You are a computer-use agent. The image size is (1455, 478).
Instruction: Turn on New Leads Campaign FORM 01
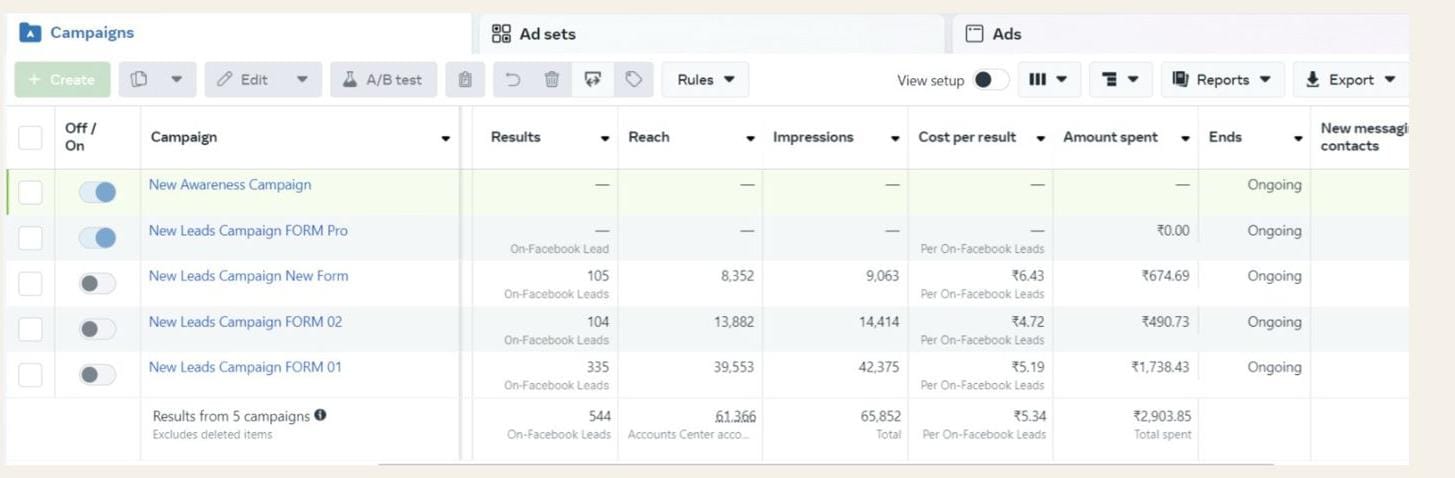(x=98, y=375)
